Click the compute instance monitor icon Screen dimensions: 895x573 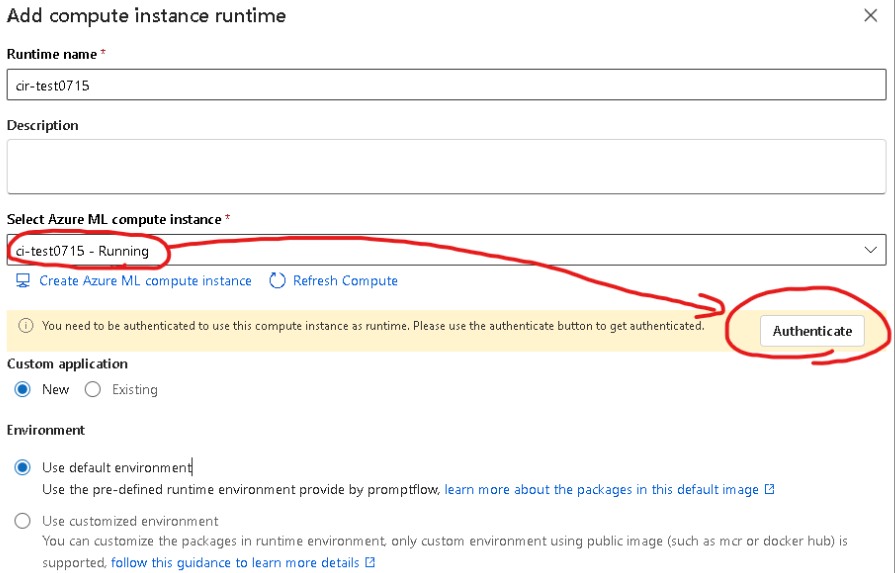(x=23, y=281)
